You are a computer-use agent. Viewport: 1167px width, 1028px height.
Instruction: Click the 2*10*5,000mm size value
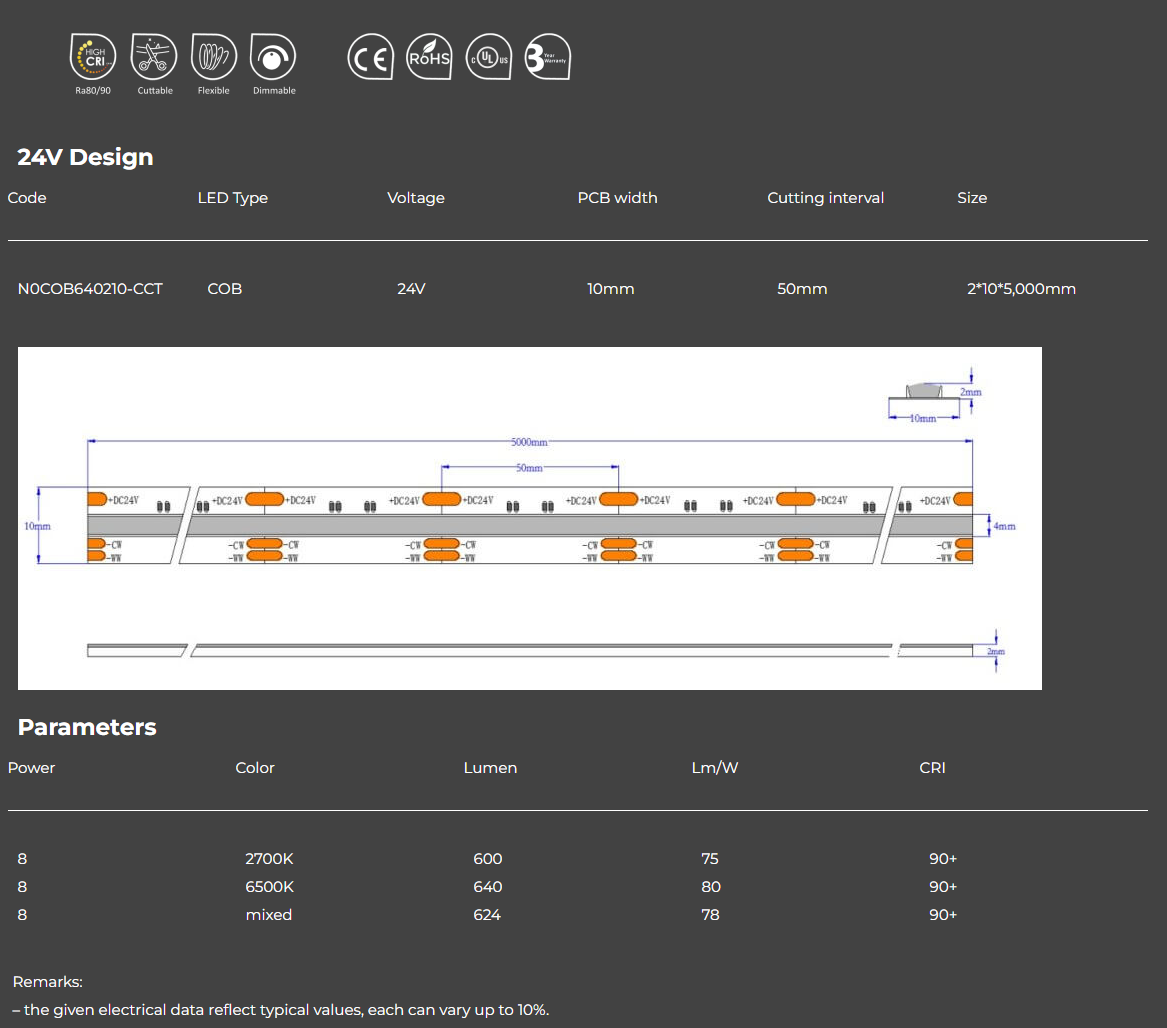1021,289
